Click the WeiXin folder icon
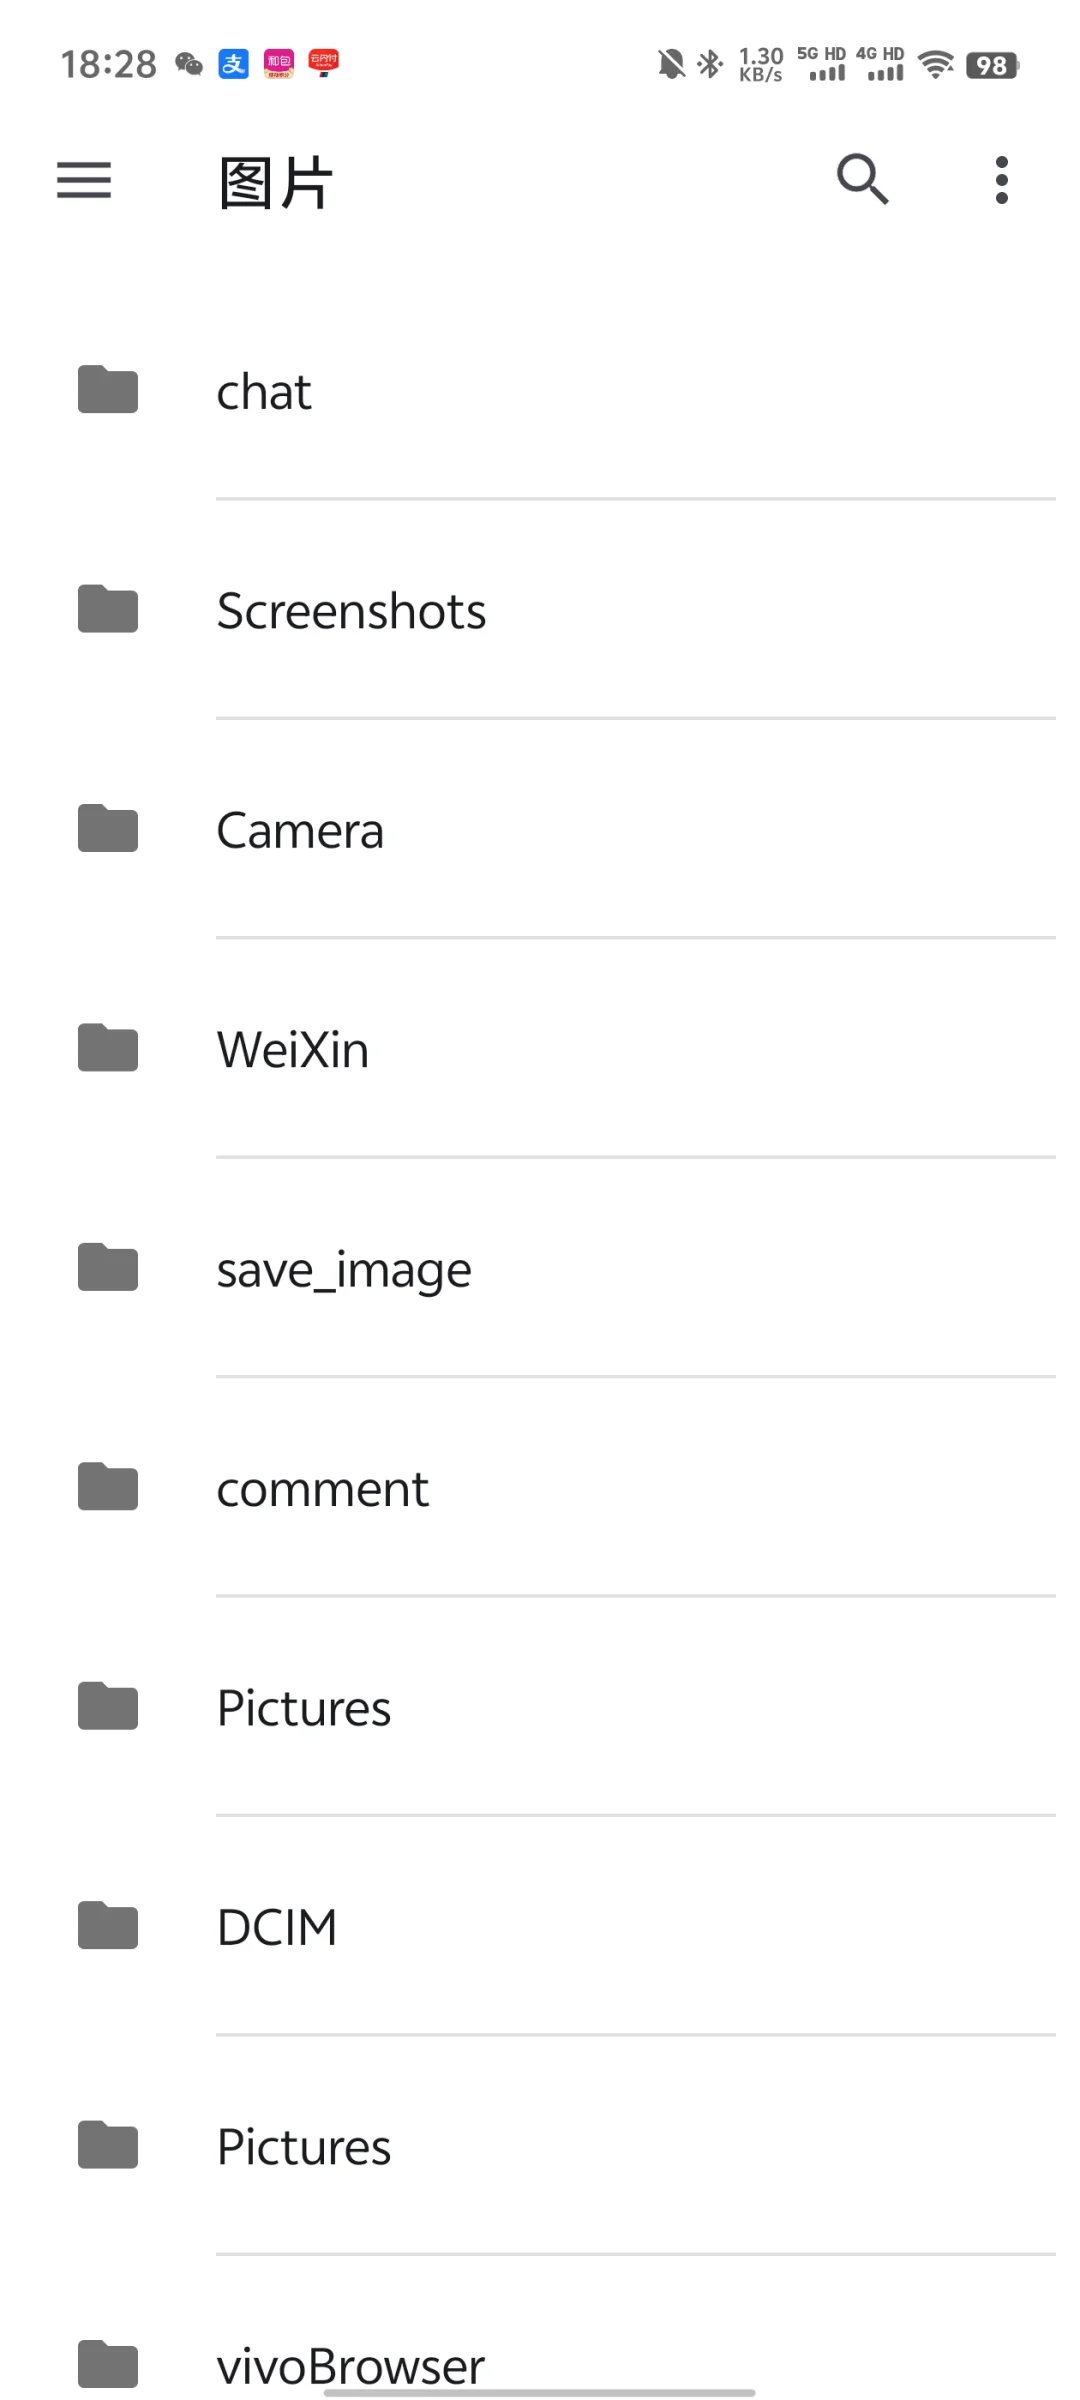This screenshot has height=2400, width=1080. (x=108, y=1048)
